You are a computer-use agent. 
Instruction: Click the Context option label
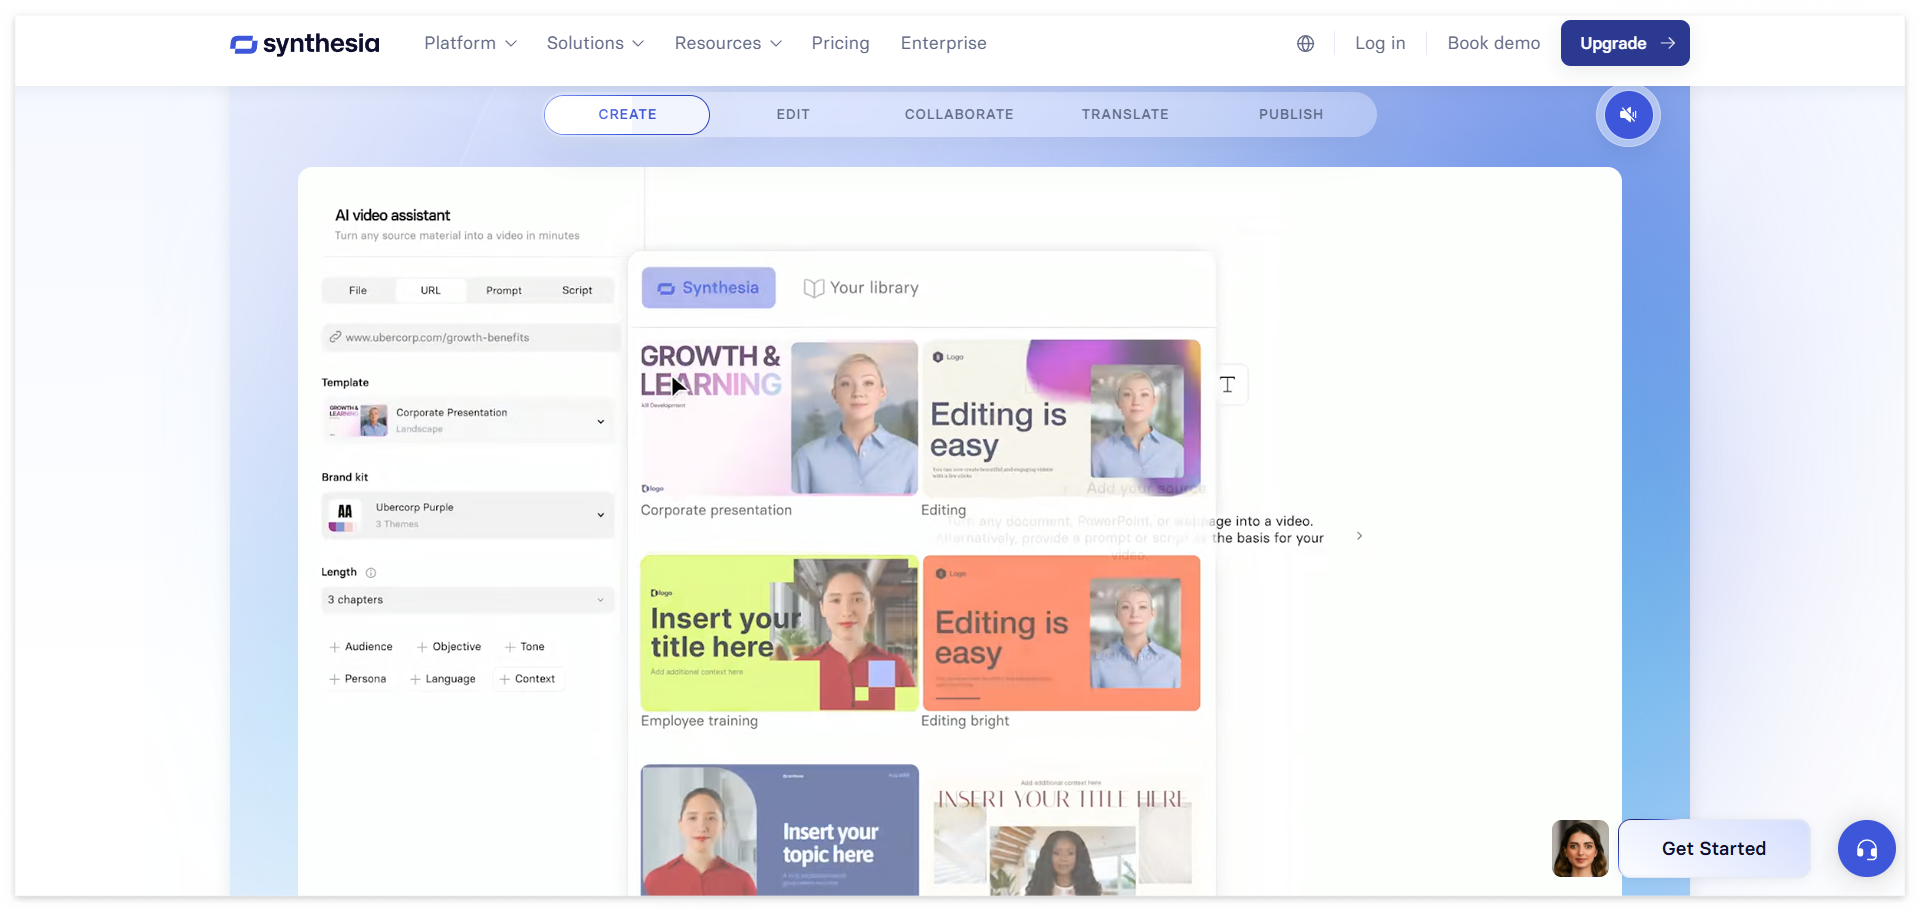coord(535,680)
